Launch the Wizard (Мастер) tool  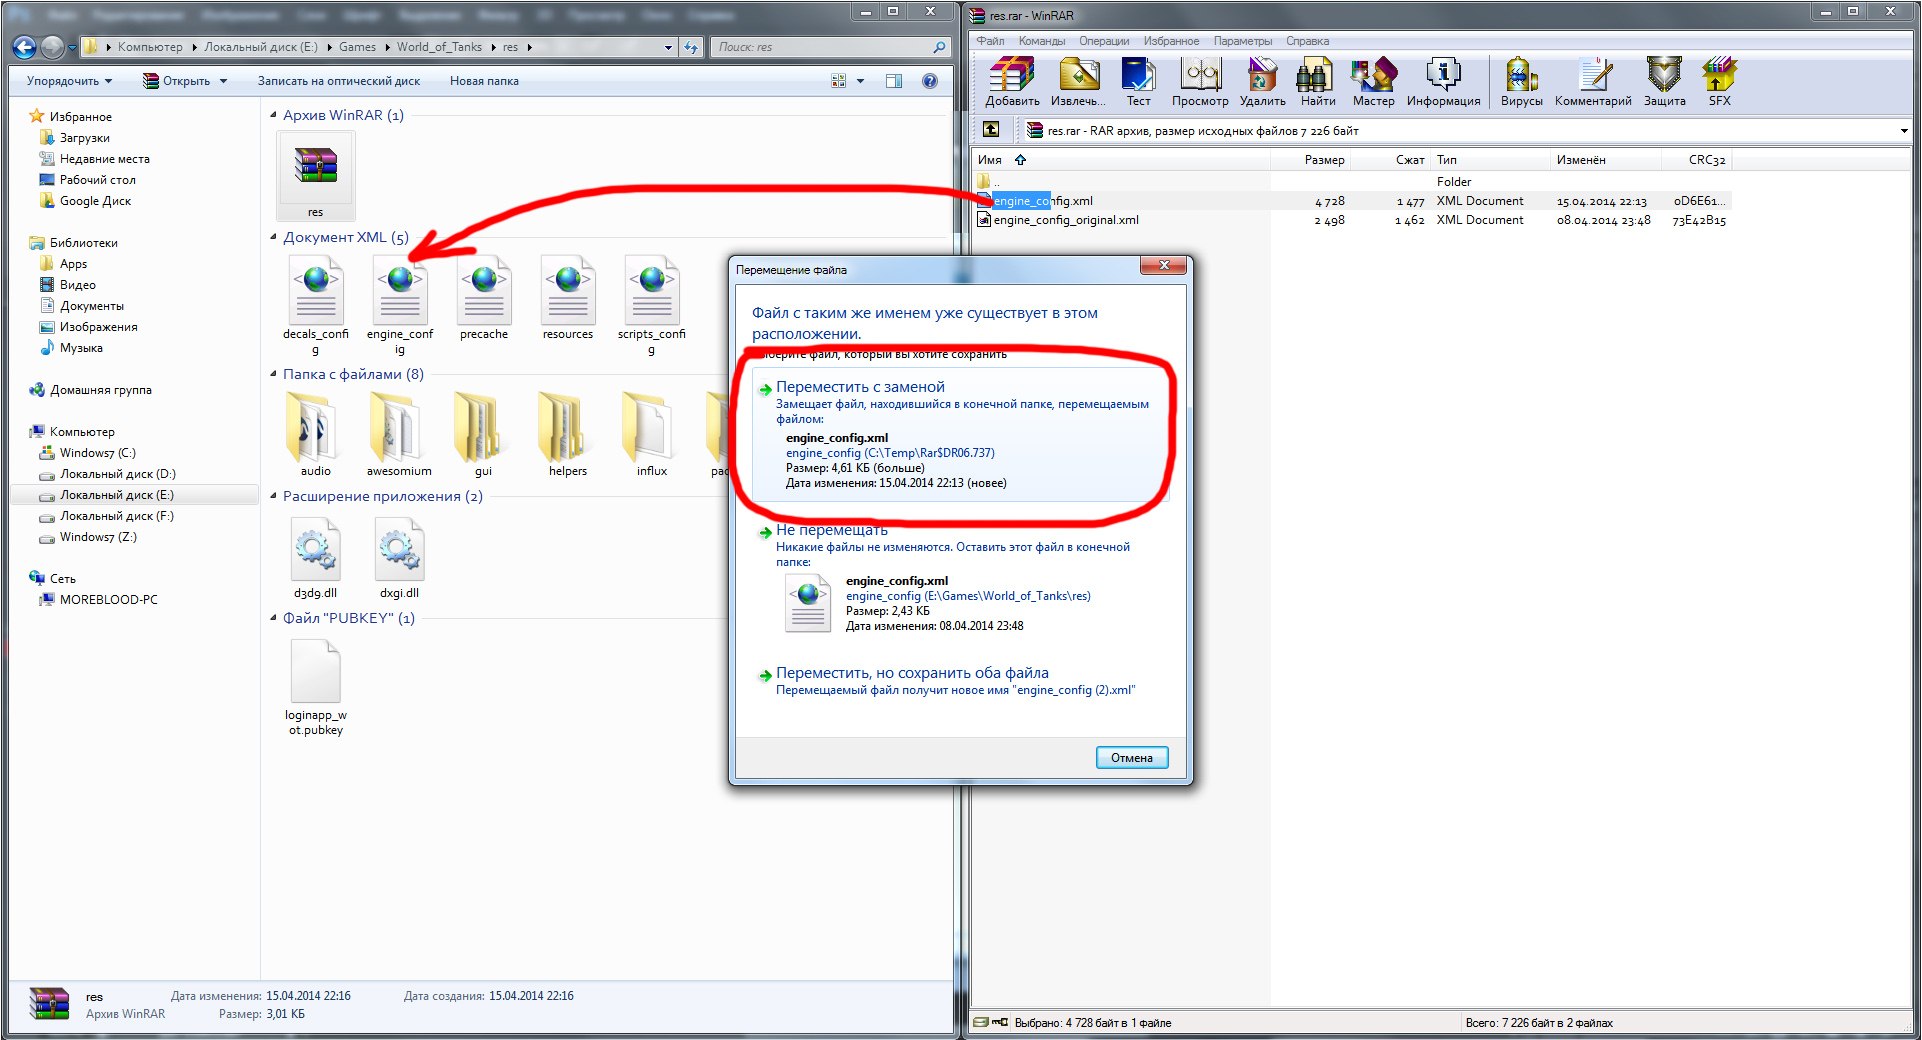coord(1373,82)
